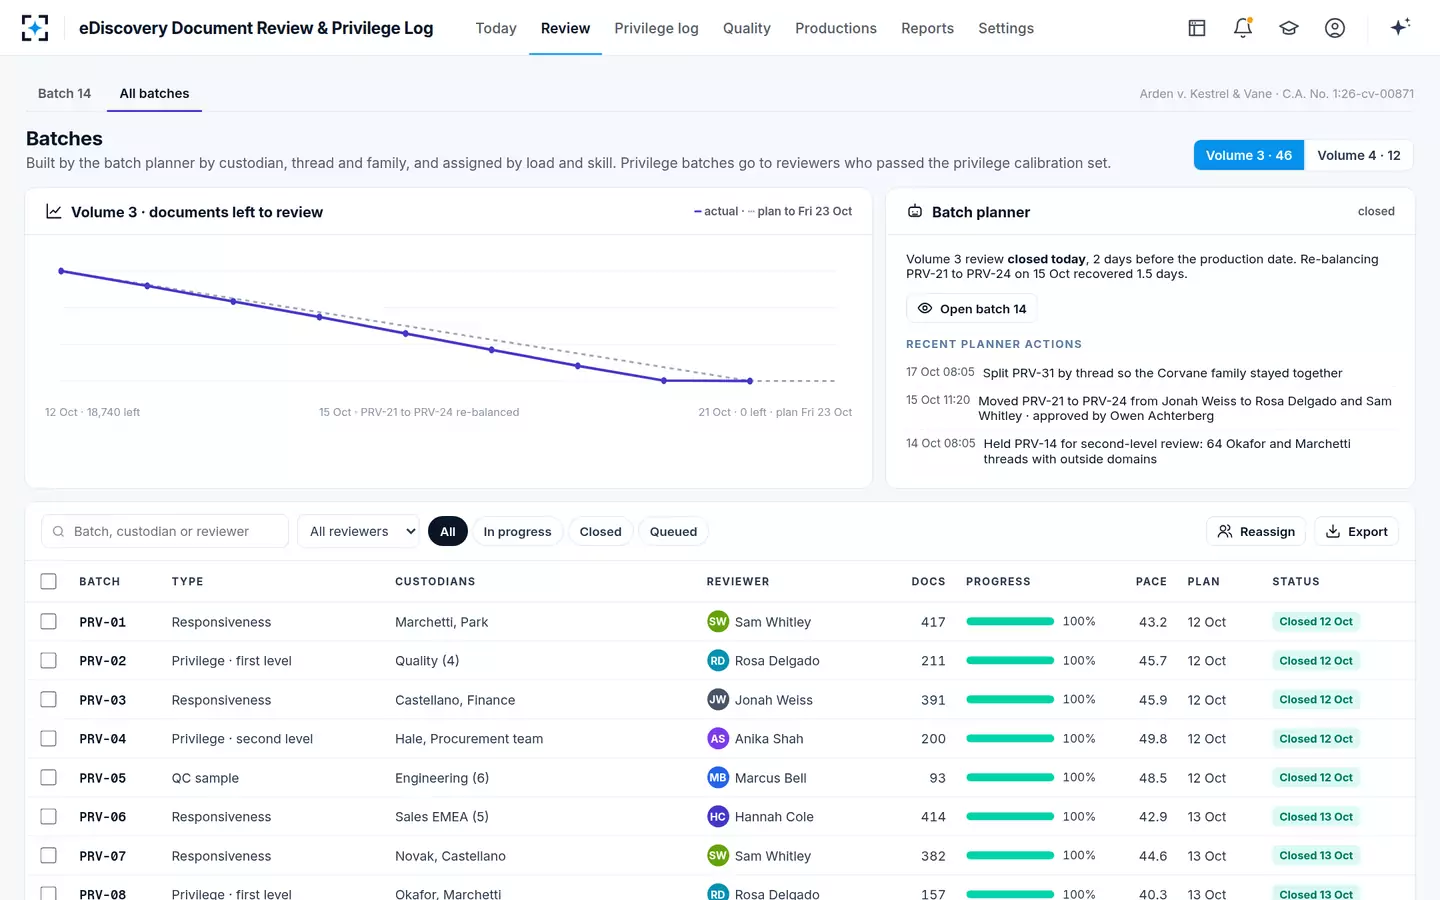Check the box for batch PRV-06
Screen dimensions: 1440x900
(48, 817)
